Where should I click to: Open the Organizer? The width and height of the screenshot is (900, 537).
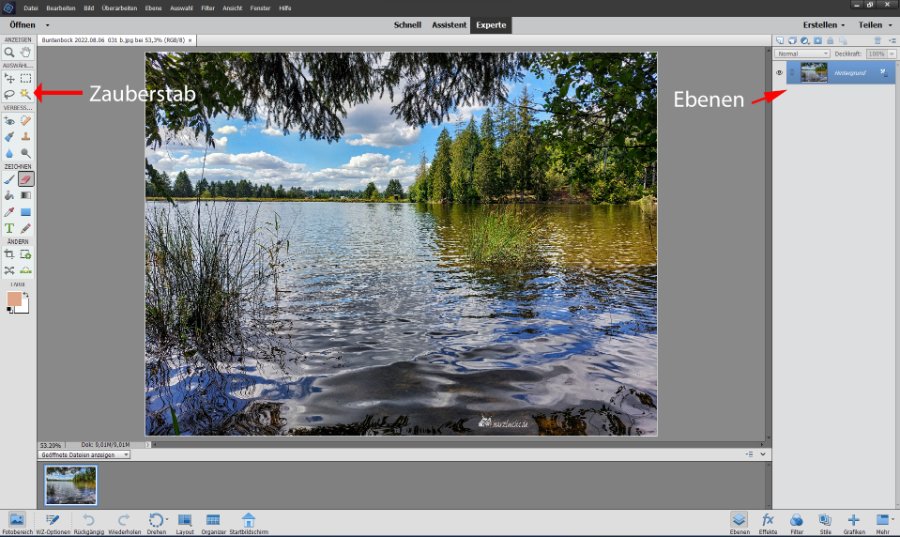(x=213, y=523)
